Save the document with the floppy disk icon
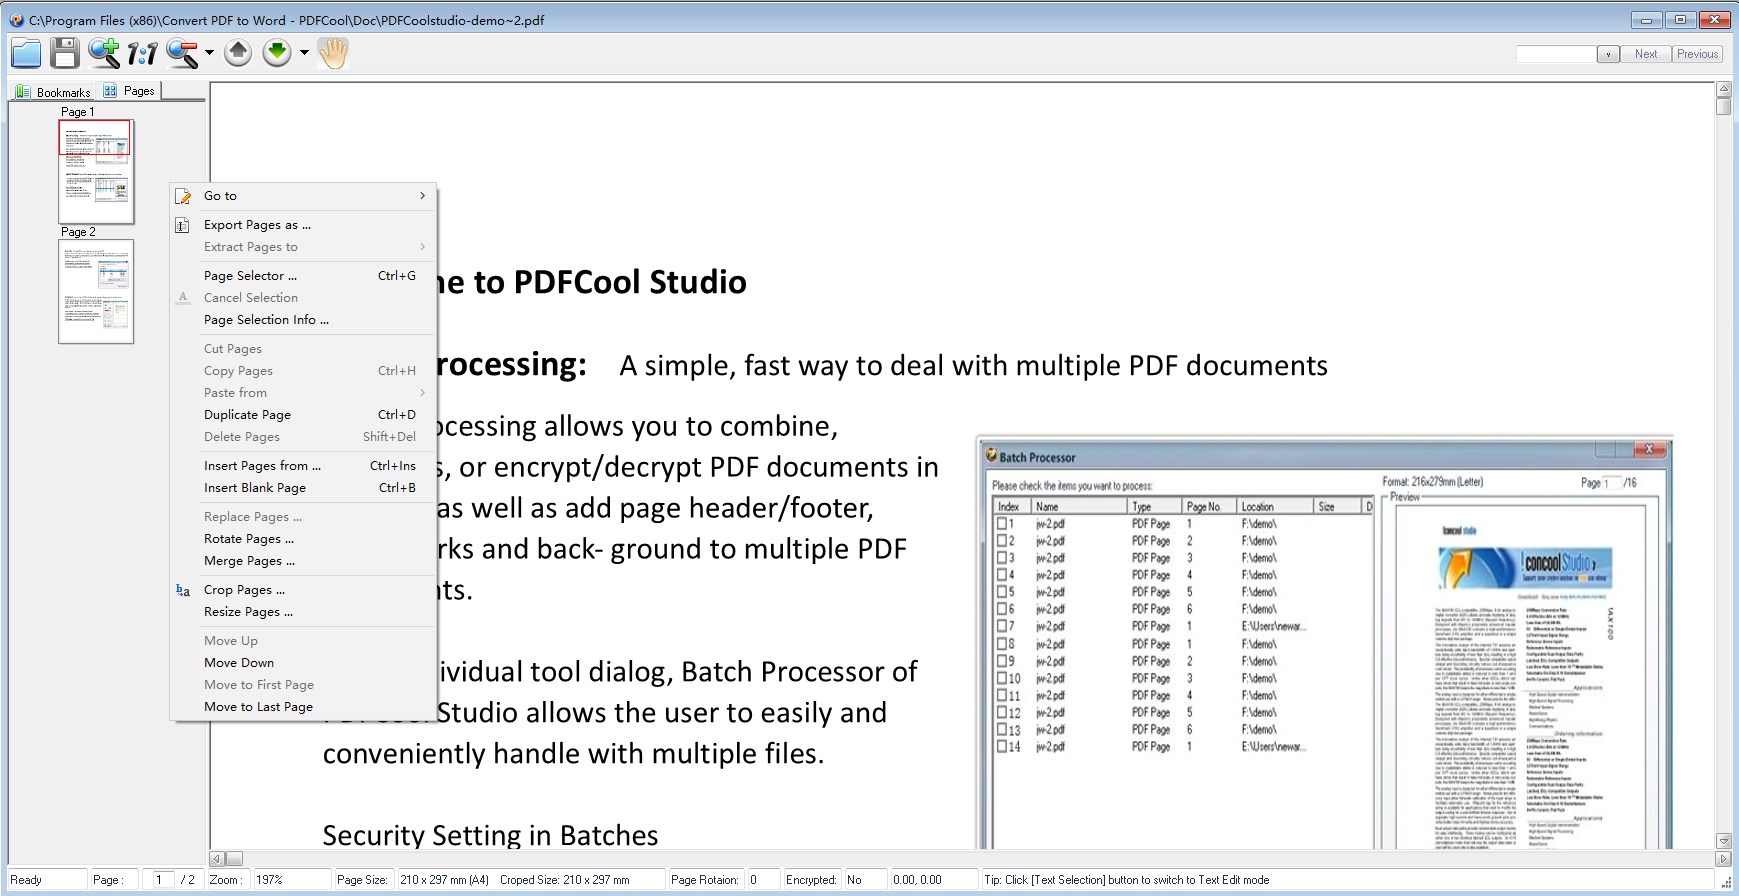This screenshot has width=1739, height=896. point(65,53)
